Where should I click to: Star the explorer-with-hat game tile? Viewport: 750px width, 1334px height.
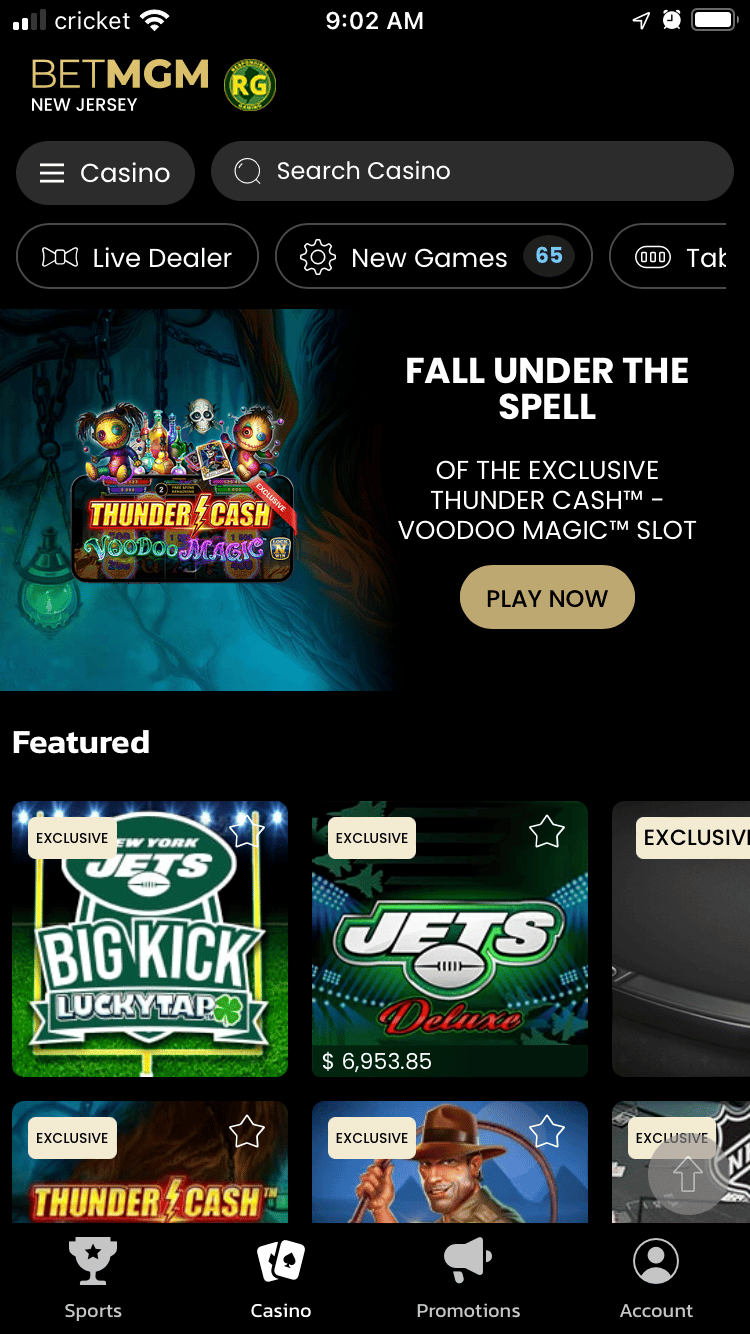tap(547, 1131)
